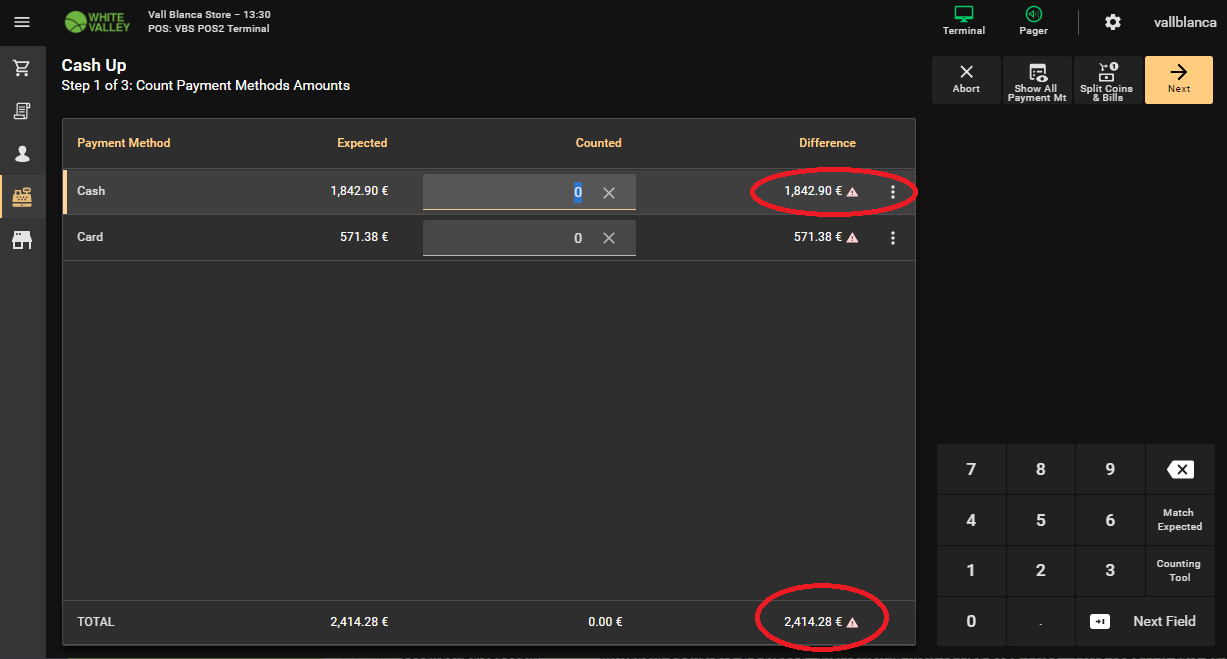Click the TOTAL row label
1227x659 pixels.
point(96,622)
